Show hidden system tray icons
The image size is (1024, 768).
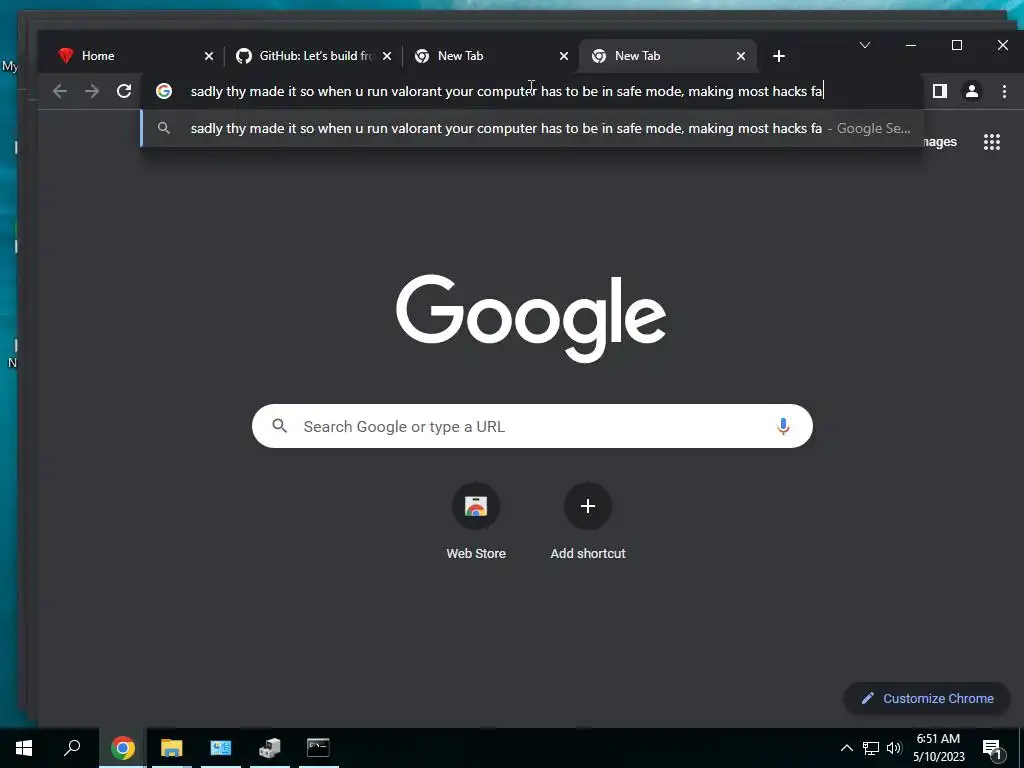click(x=846, y=748)
